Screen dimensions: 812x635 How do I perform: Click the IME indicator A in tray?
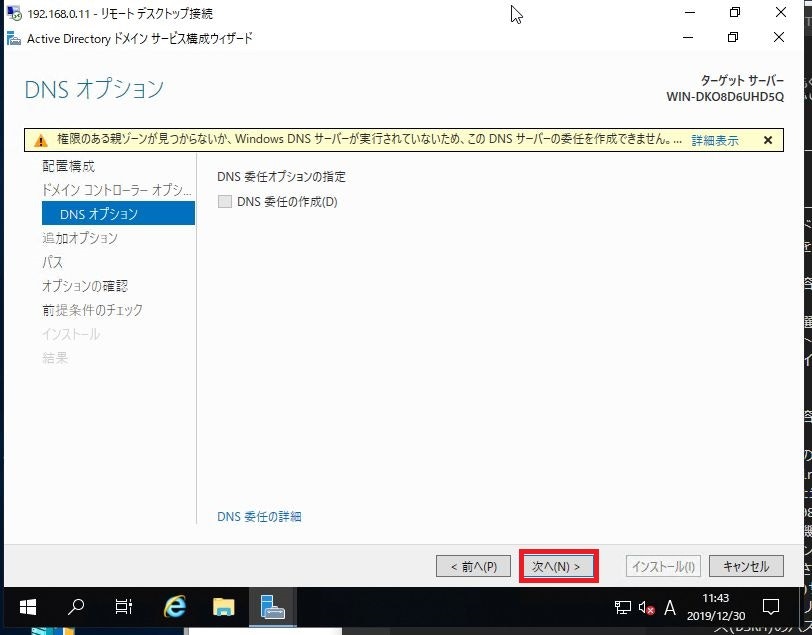(x=670, y=607)
